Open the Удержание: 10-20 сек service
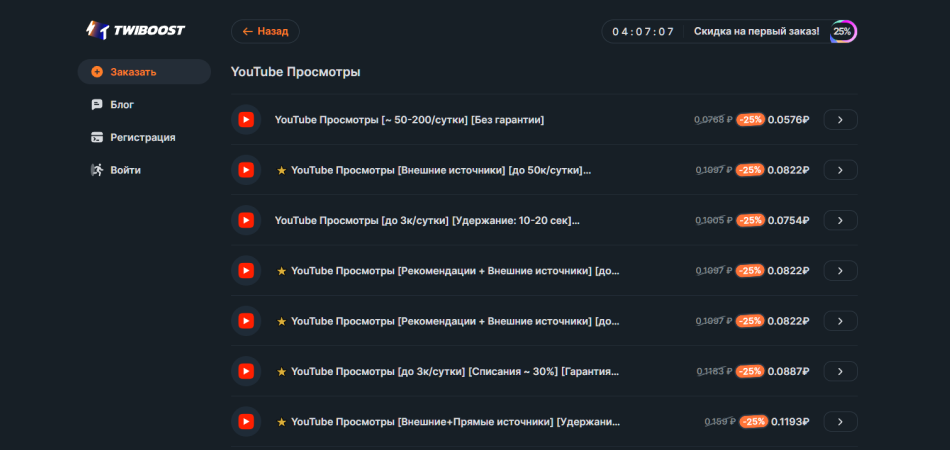The image size is (950, 450). pyautogui.click(x=427, y=220)
